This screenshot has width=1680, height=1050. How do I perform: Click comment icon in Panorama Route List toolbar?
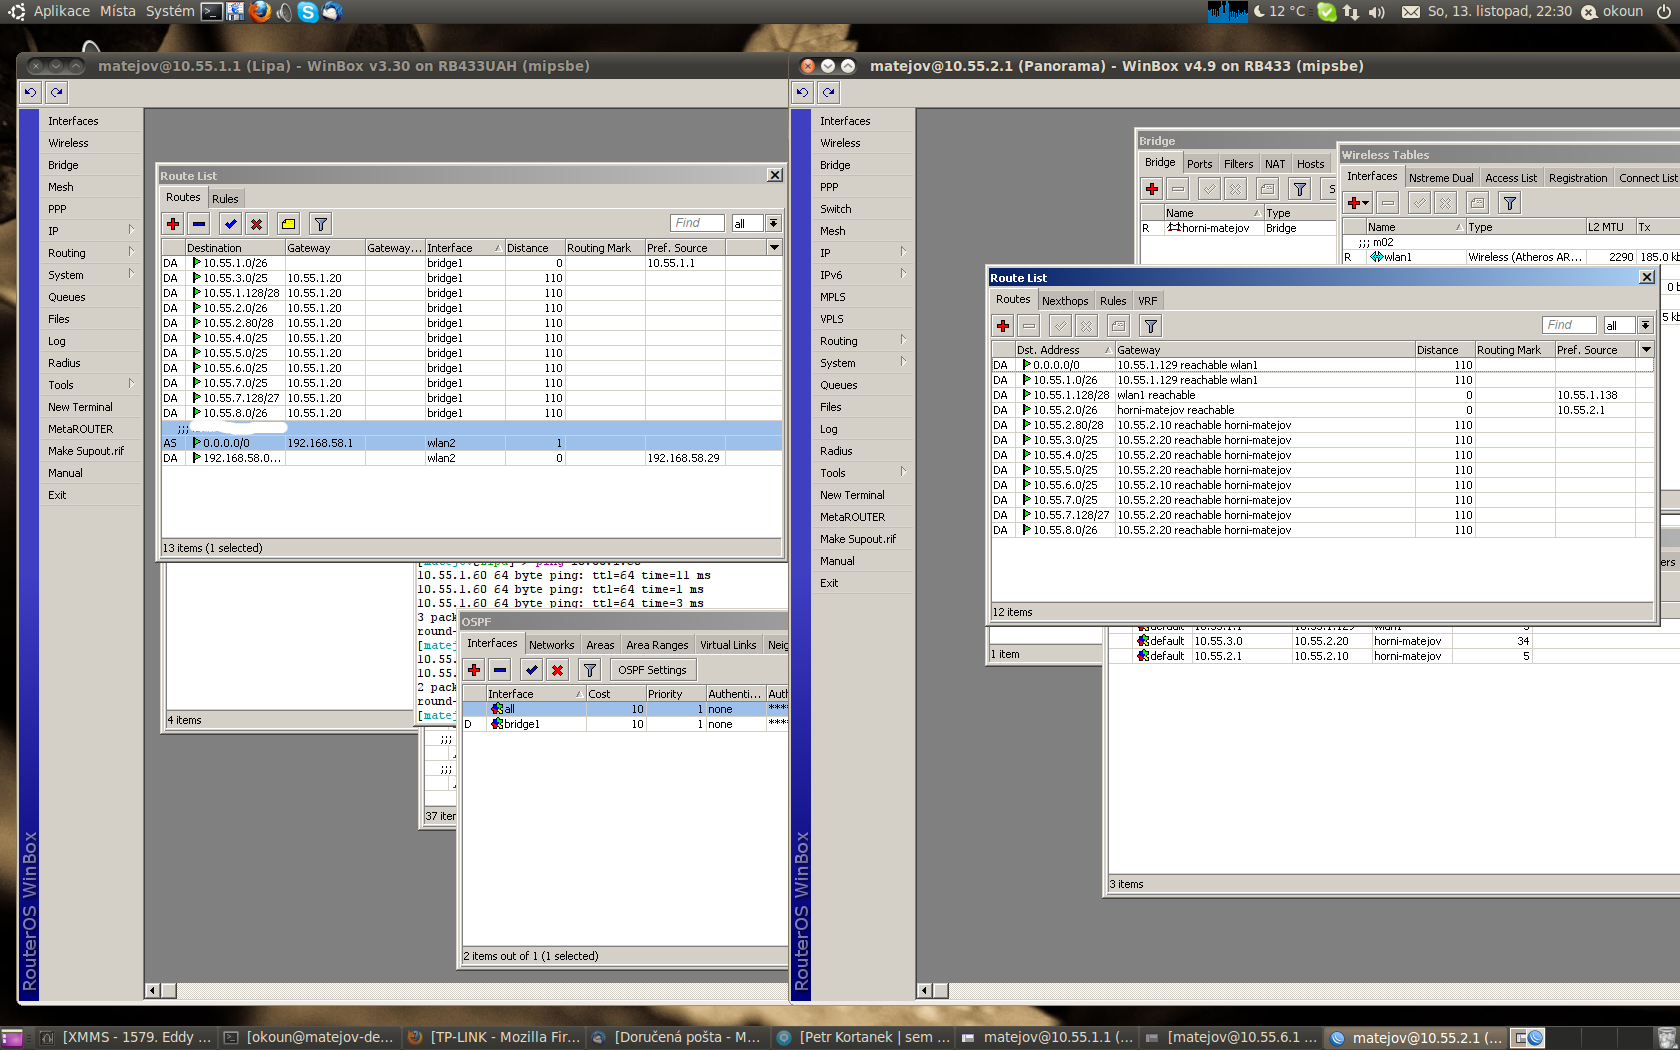click(x=1119, y=326)
